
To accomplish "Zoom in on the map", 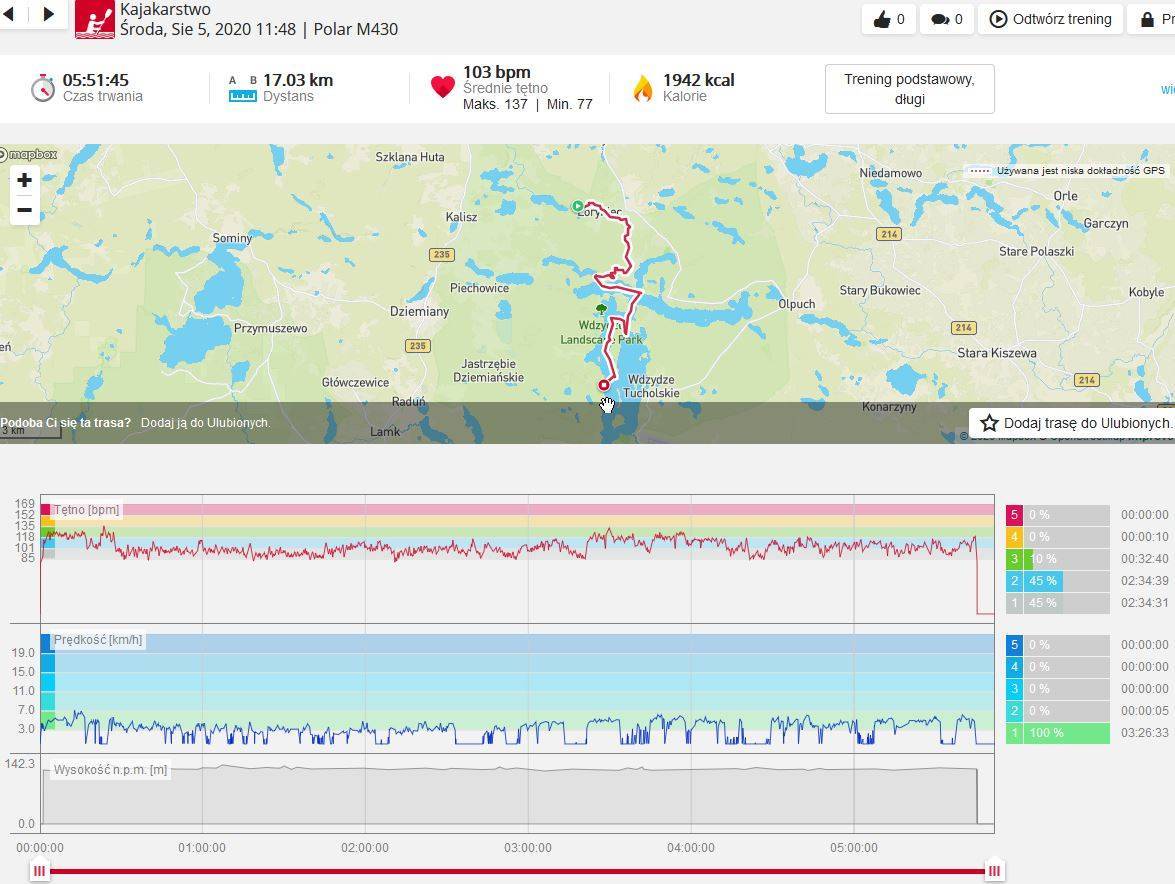I will click(24, 180).
